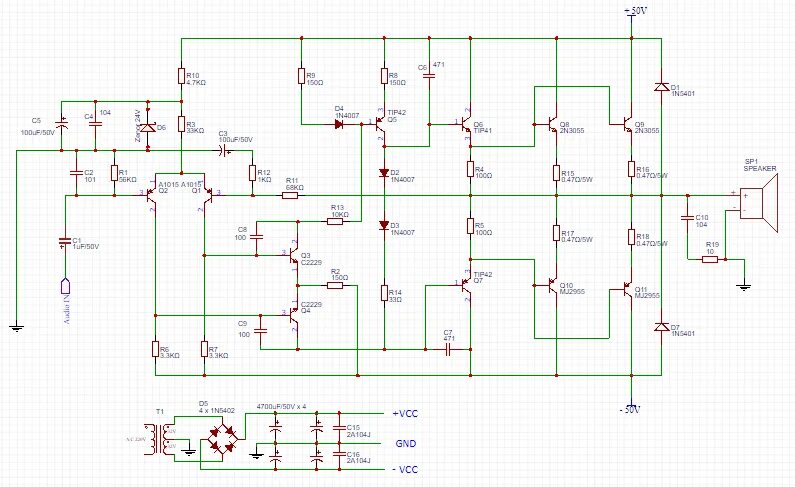Click capacitor C3 100uF/50V symbol
This screenshot has width=795, height=487.
click(224, 150)
